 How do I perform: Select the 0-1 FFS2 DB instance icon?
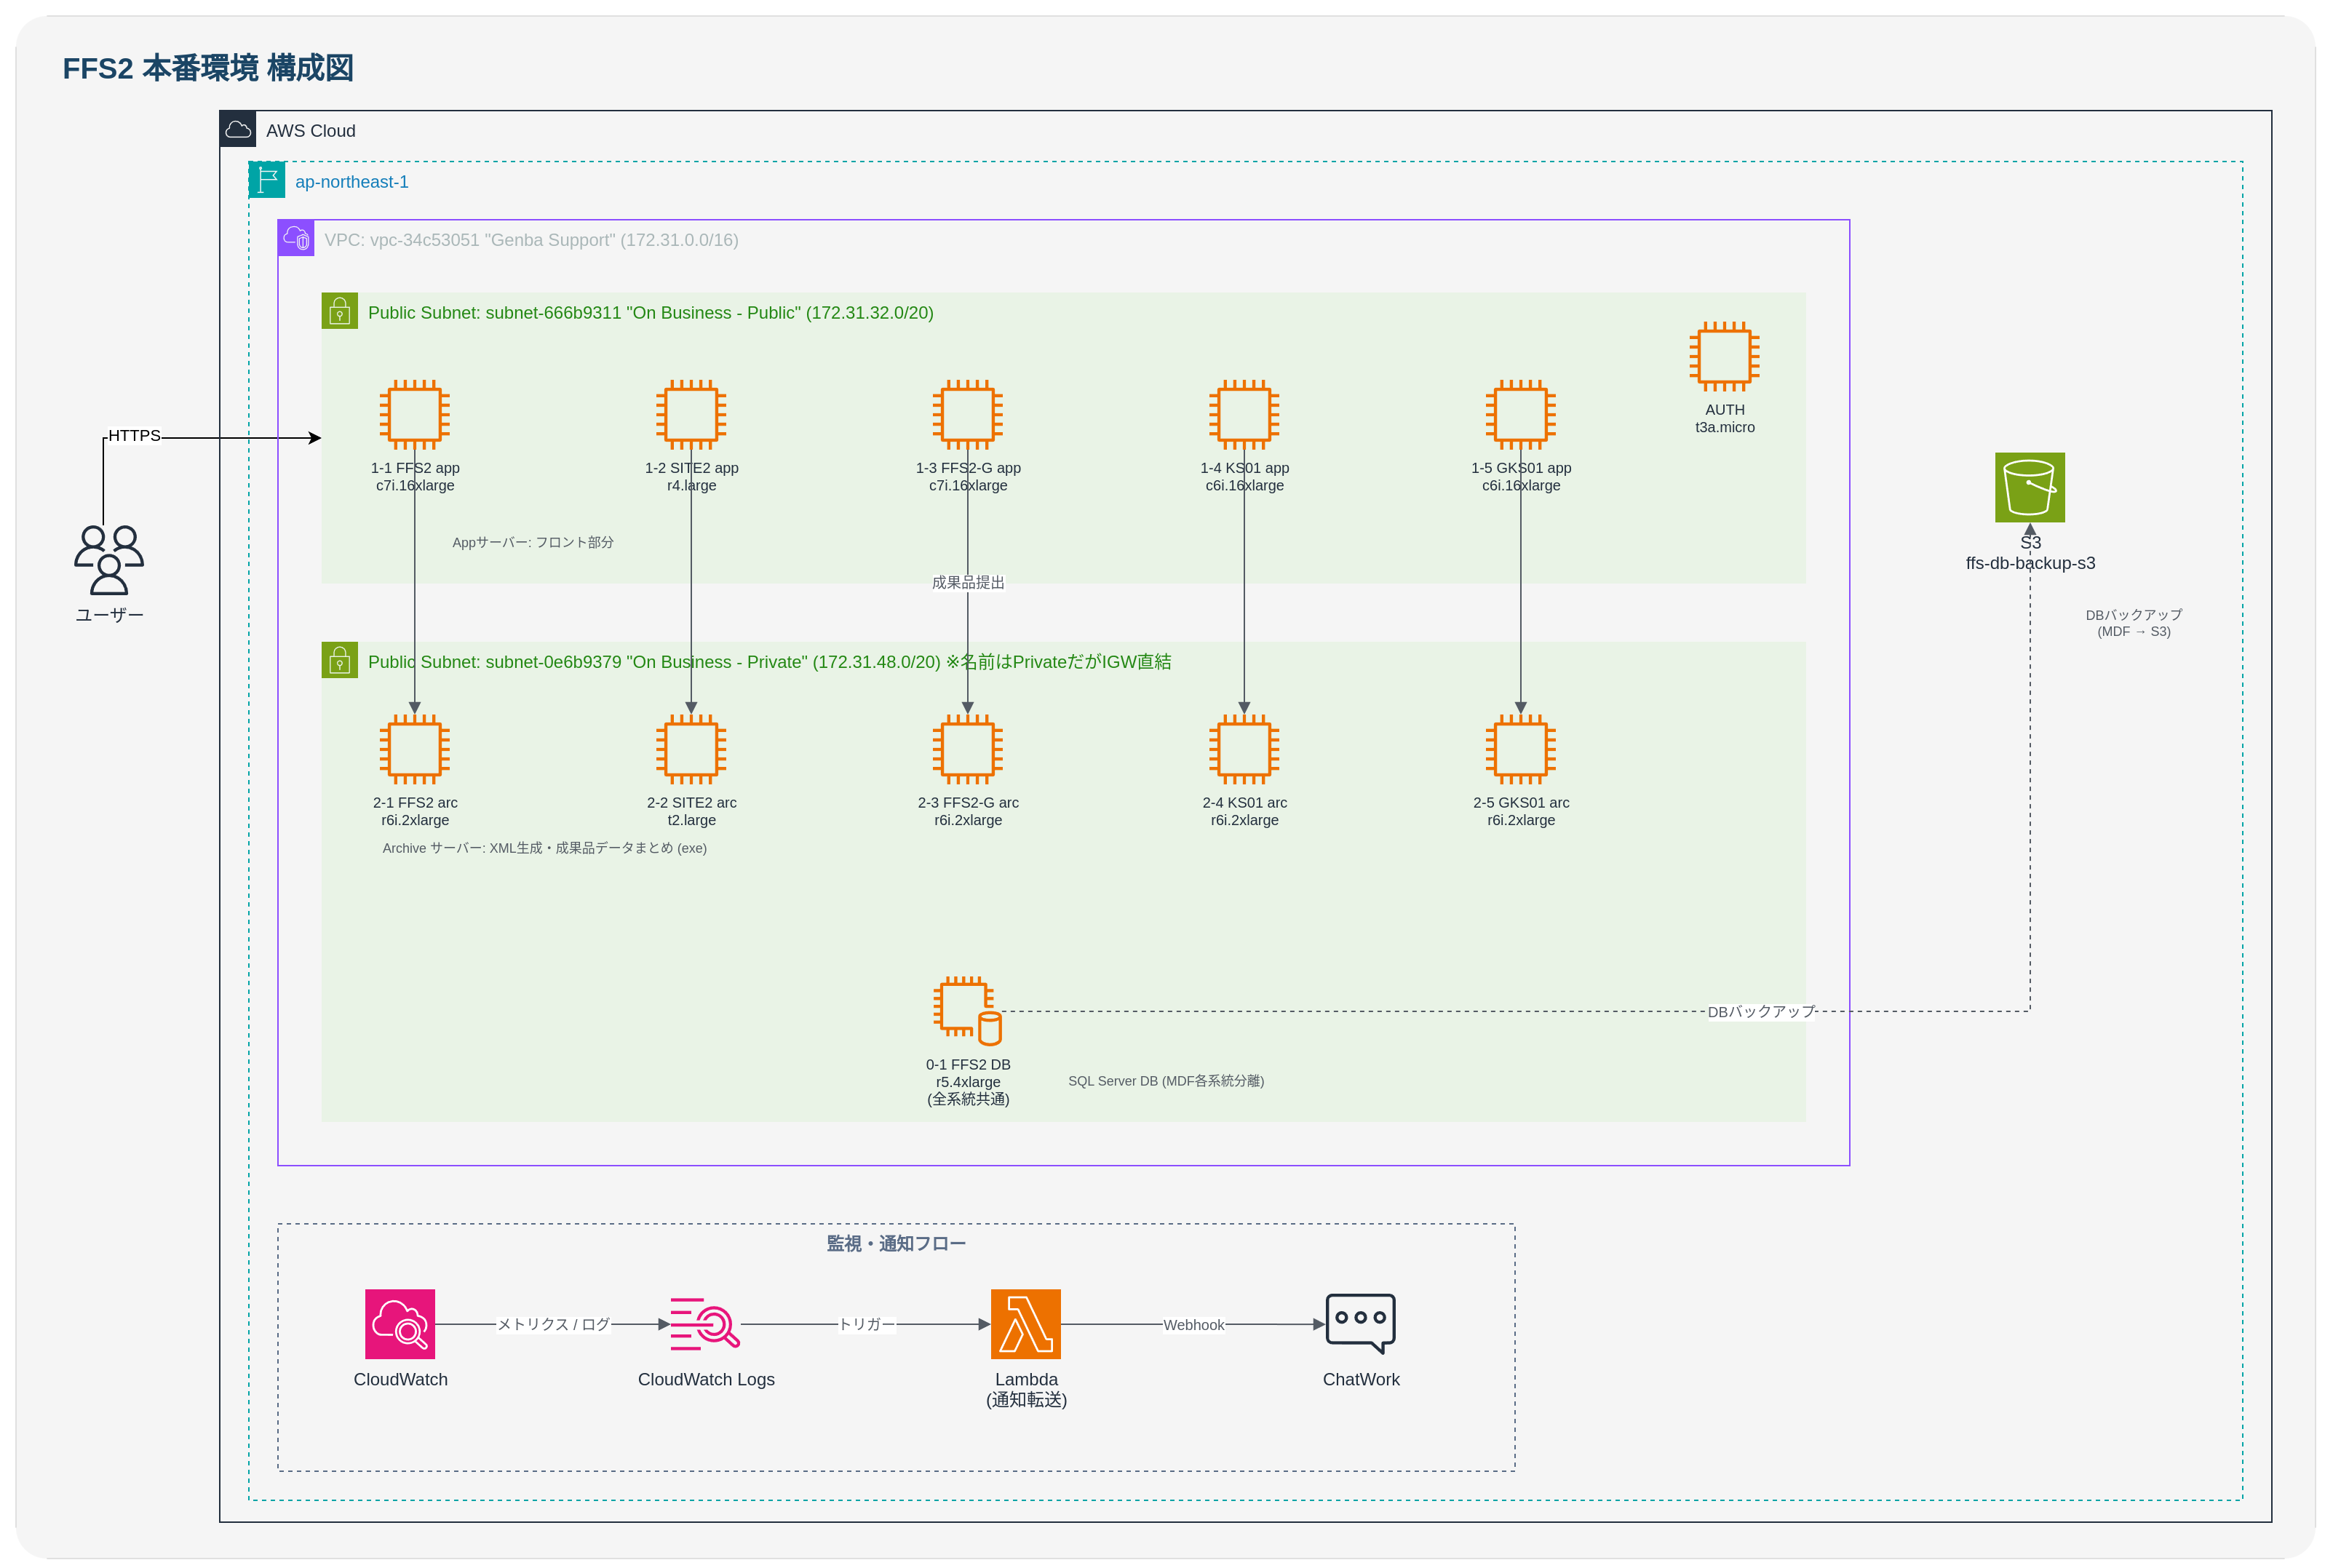[x=966, y=1010]
